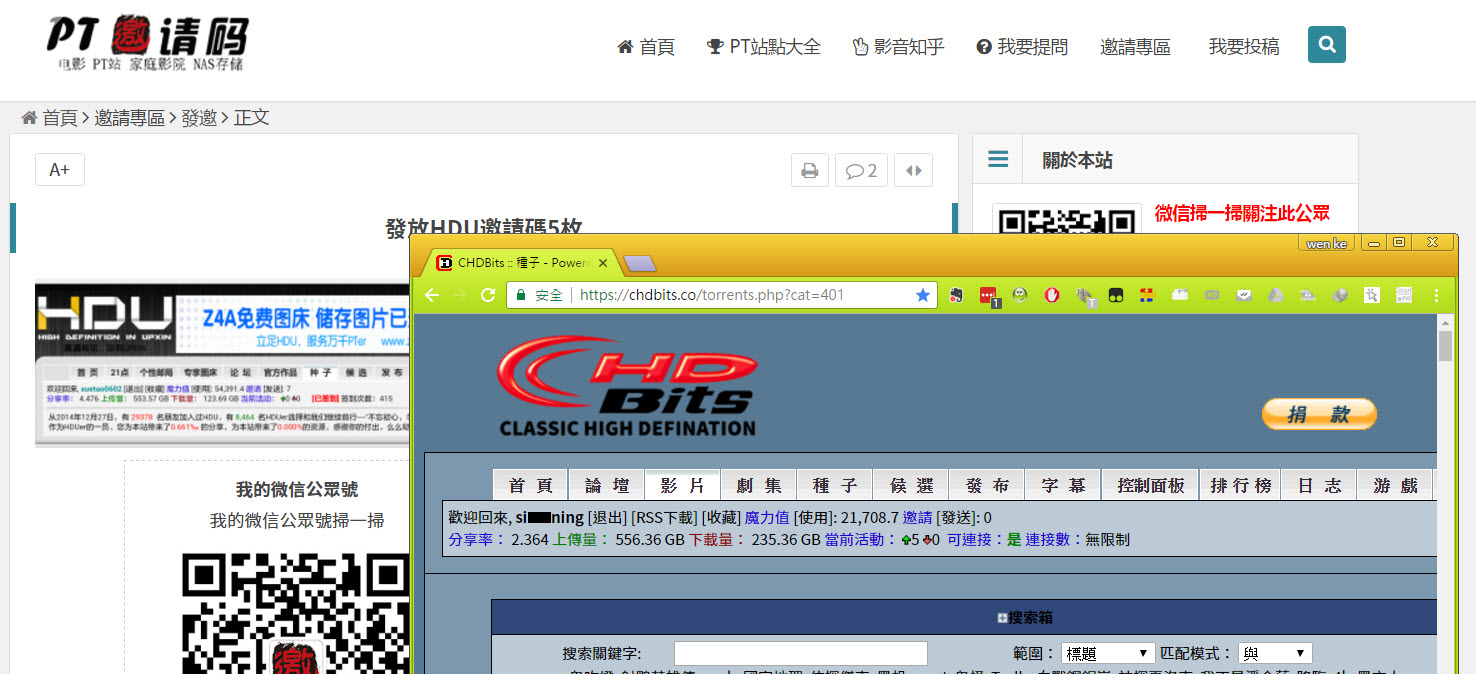The image size is (1476, 674).
Task: Click the red extension icon with badge 1
Action: click(989, 296)
